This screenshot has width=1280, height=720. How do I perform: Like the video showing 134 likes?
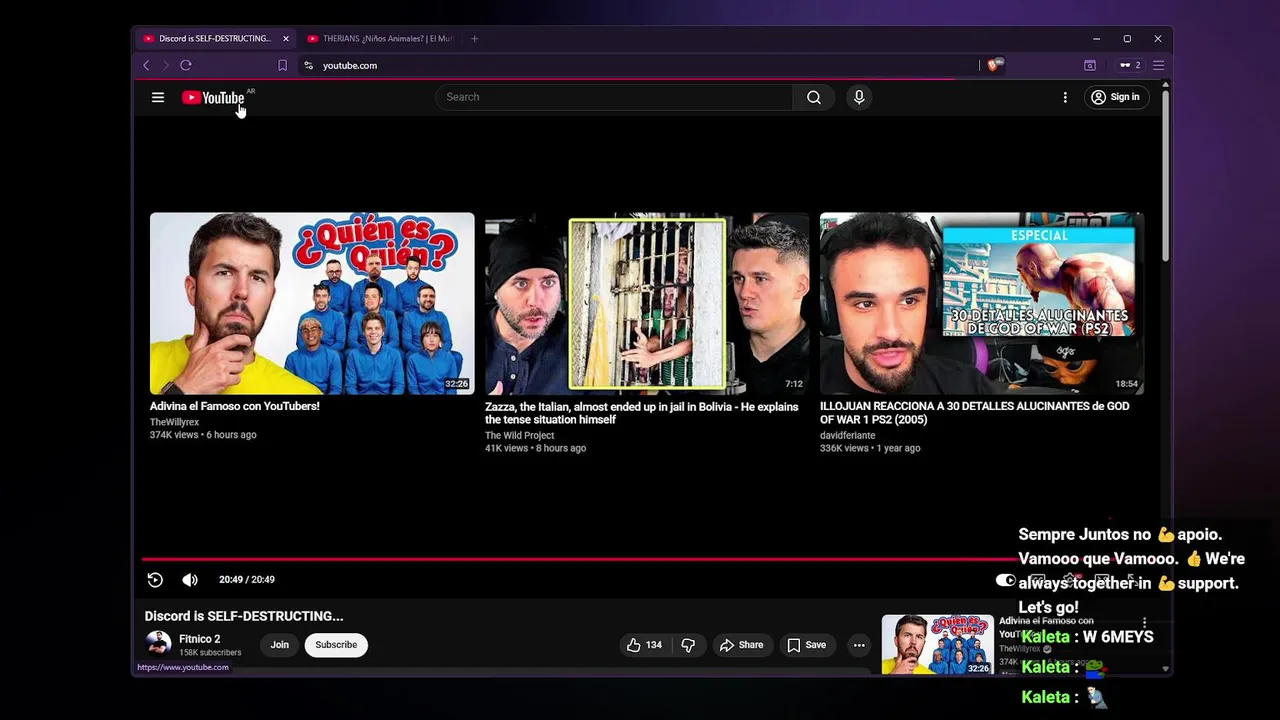pos(644,645)
